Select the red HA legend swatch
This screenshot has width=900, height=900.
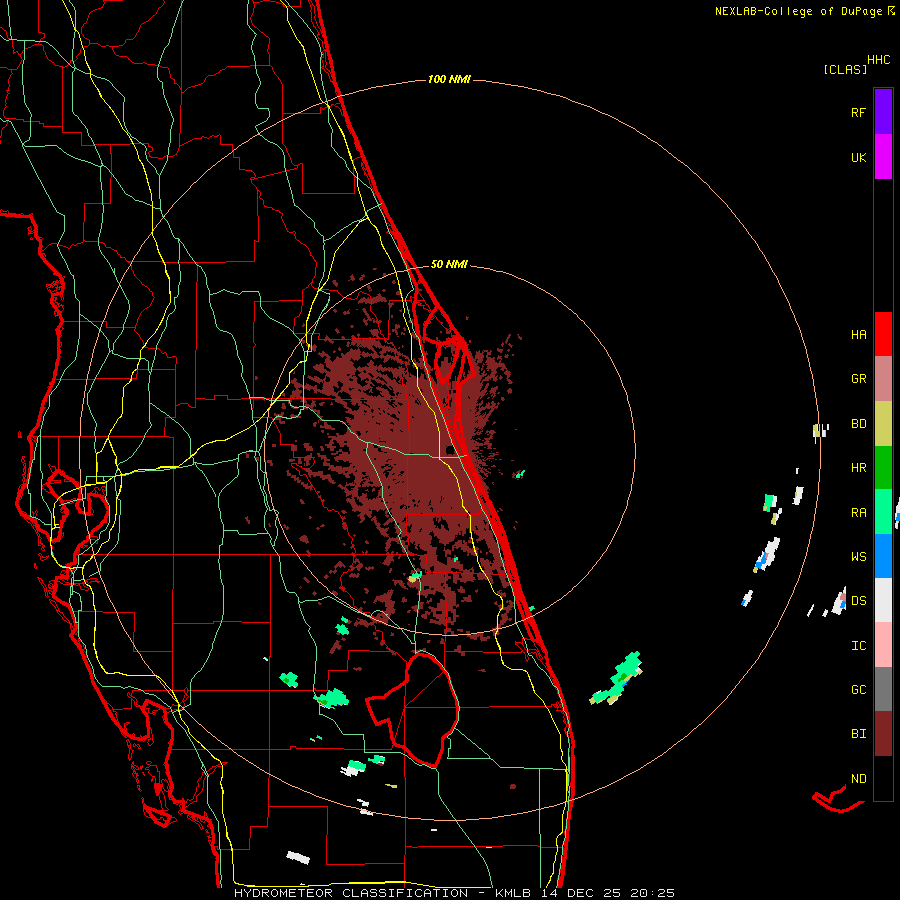(883, 334)
